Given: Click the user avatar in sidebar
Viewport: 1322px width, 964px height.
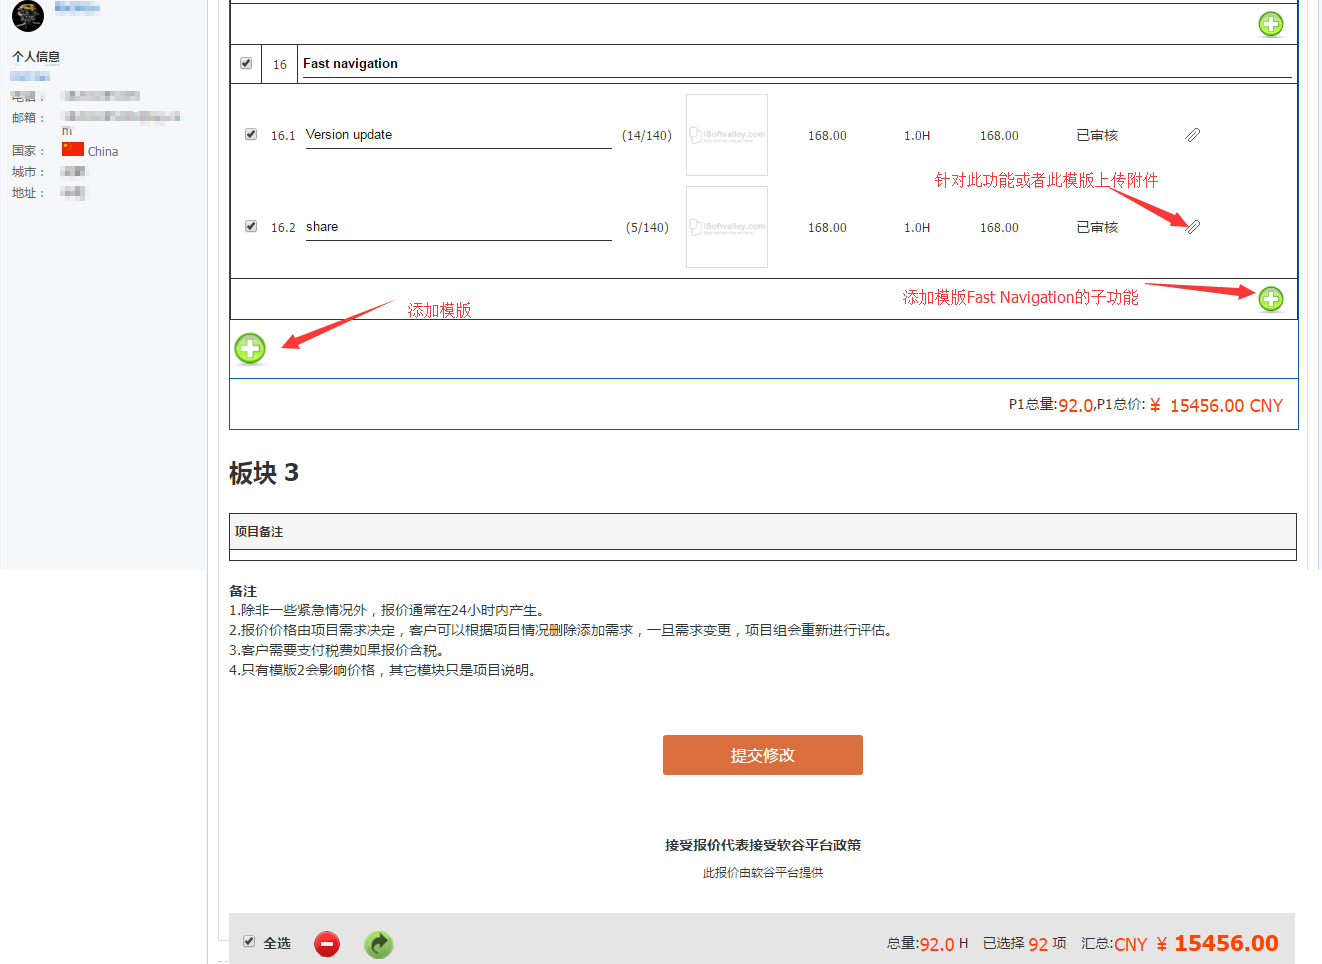Looking at the screenshot, I should click(27, 16).
